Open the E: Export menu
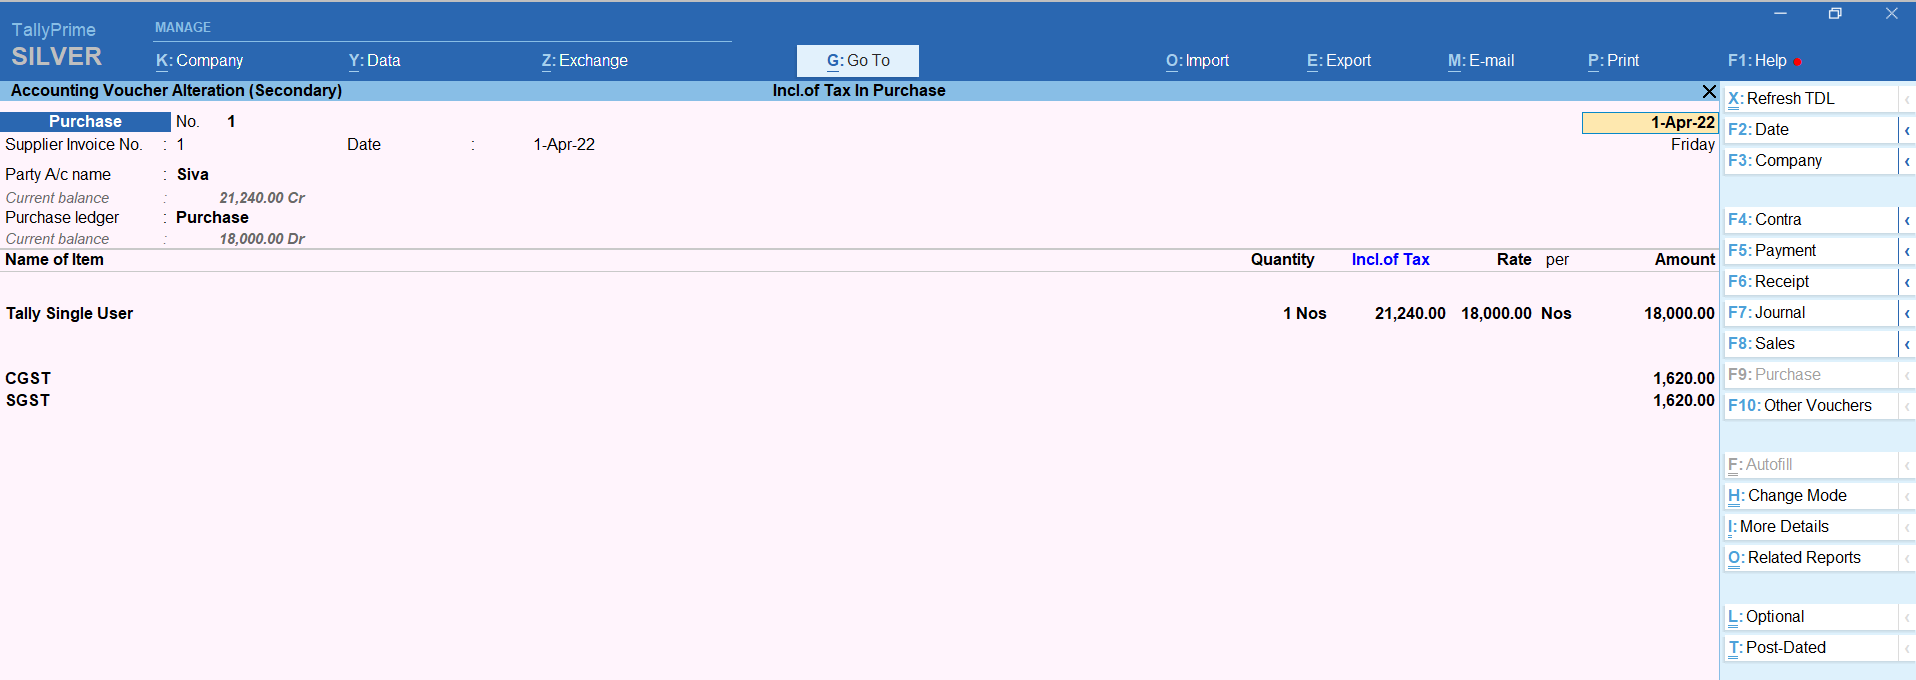Image resolution: width=1916 pixels, height=680 pixels. tap(1339, 61)
